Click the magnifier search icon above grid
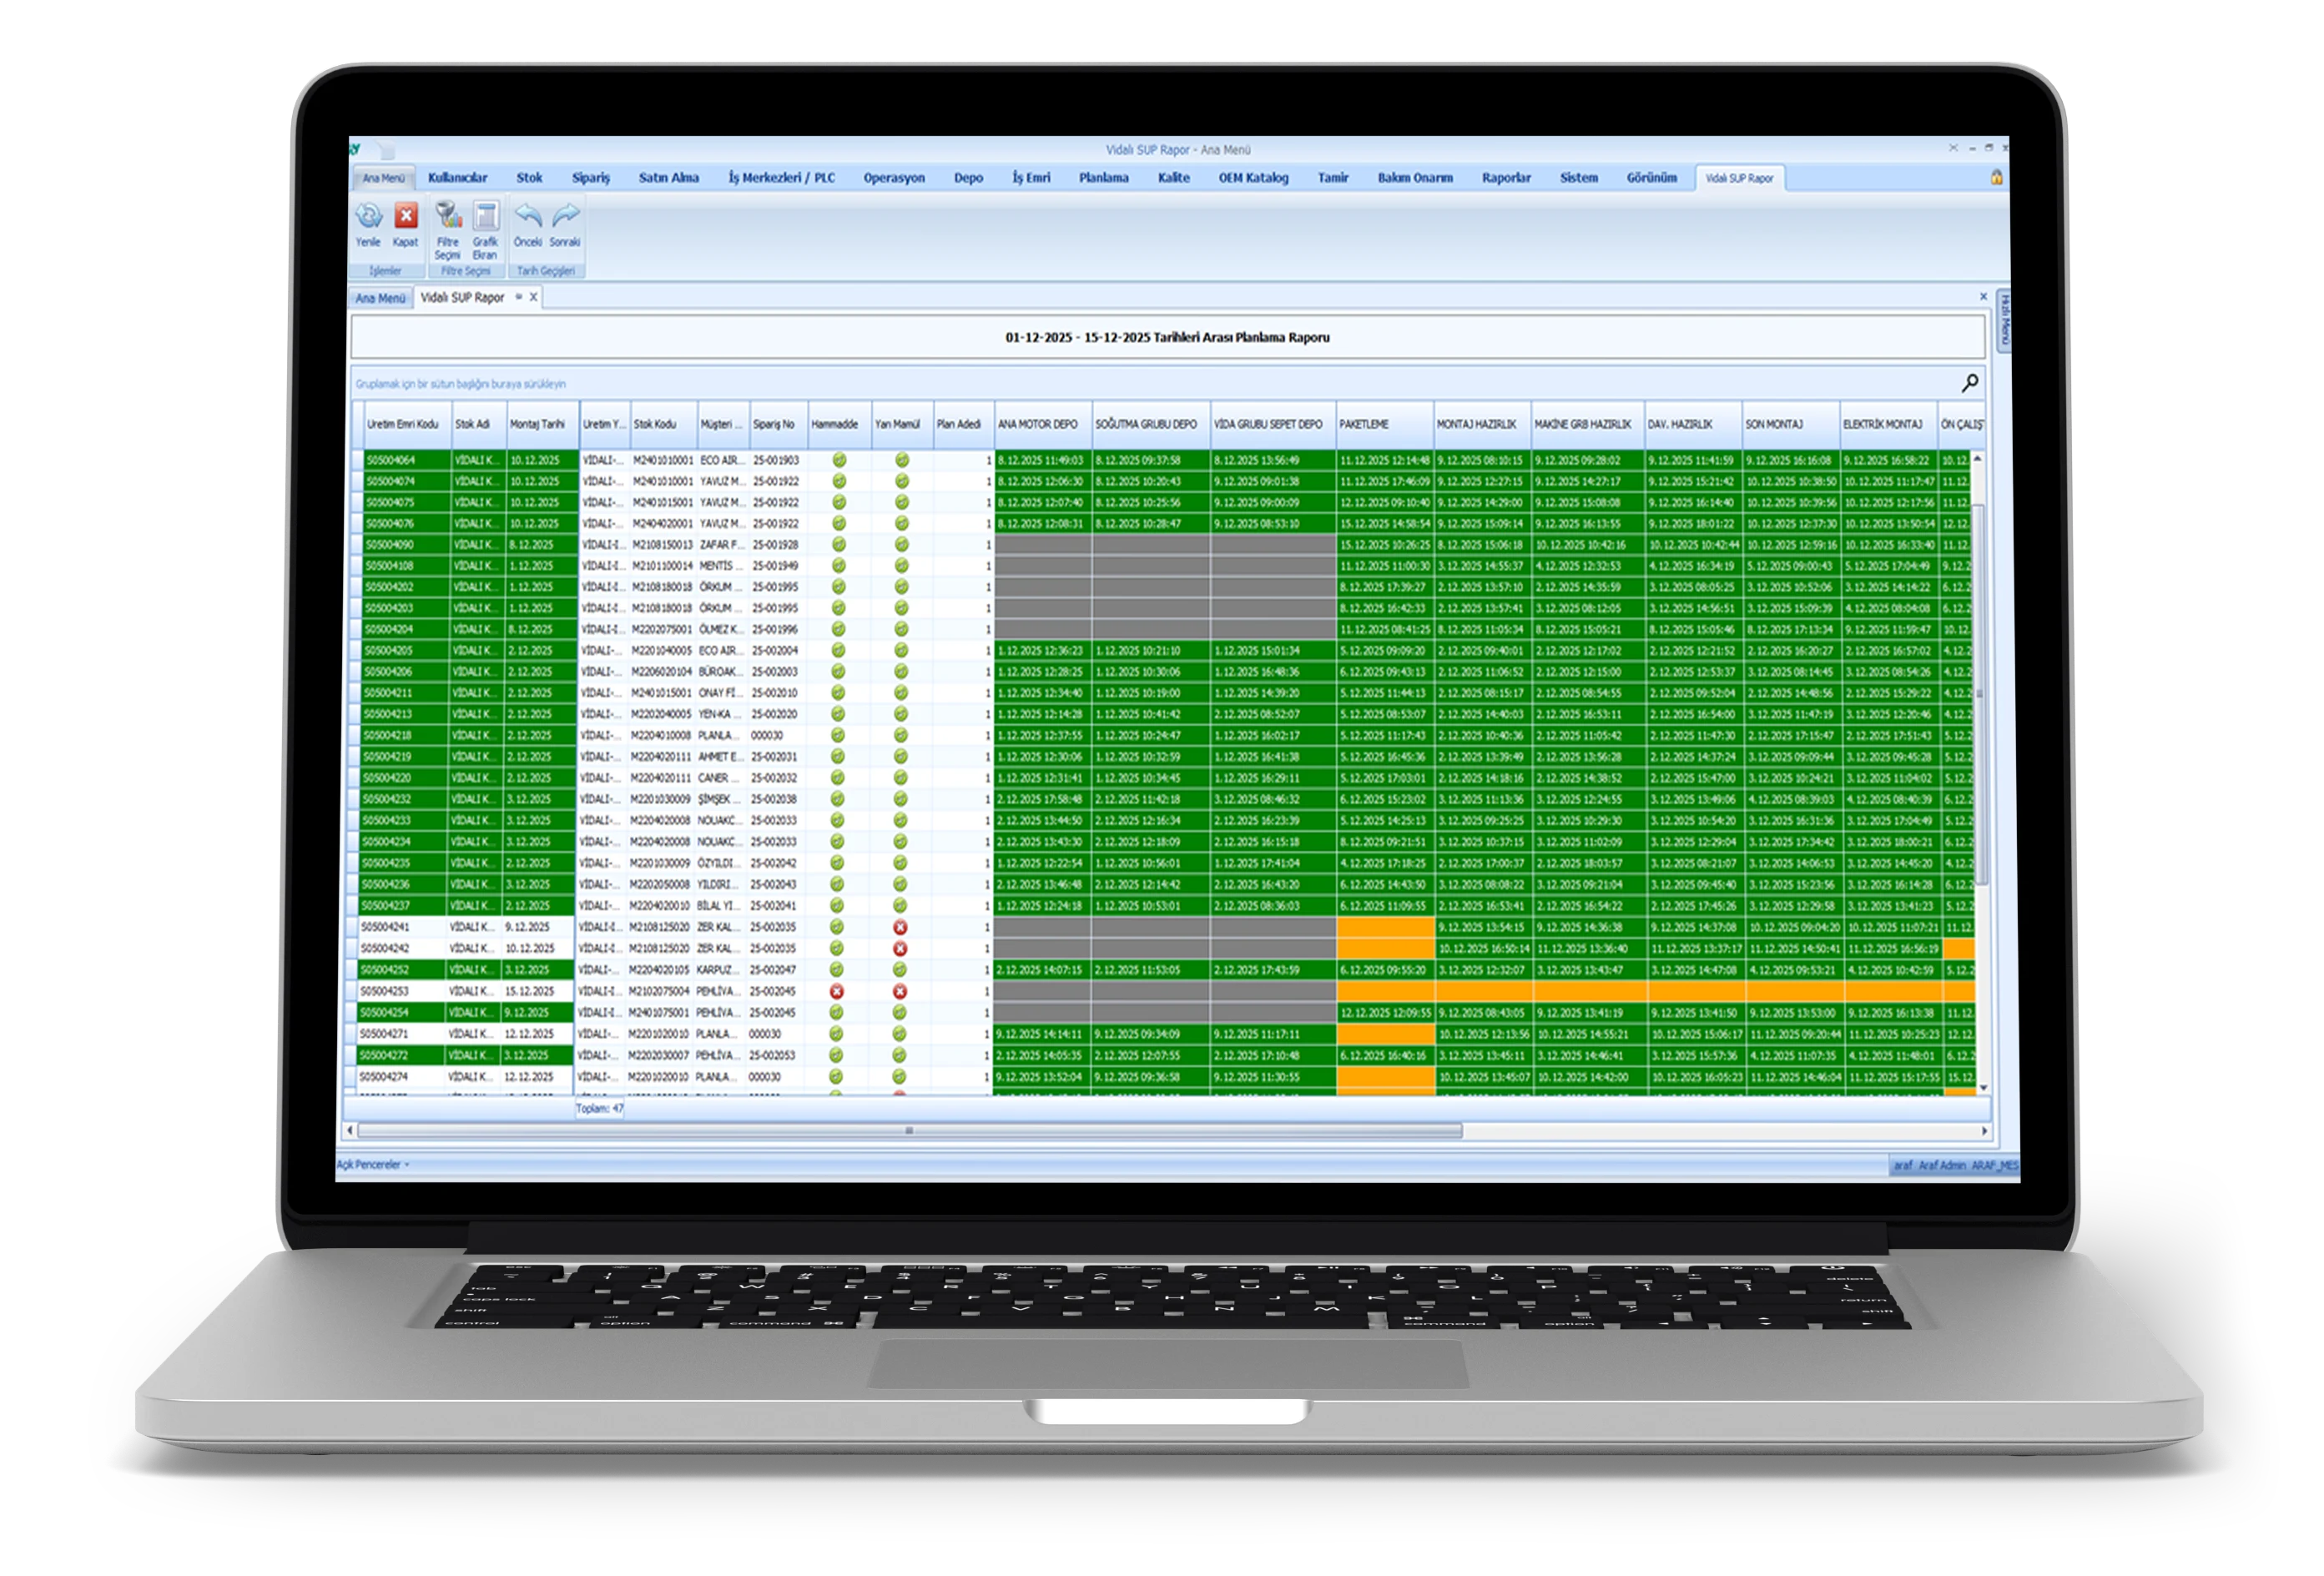2324x1576 pixels. click(1969, 383)
